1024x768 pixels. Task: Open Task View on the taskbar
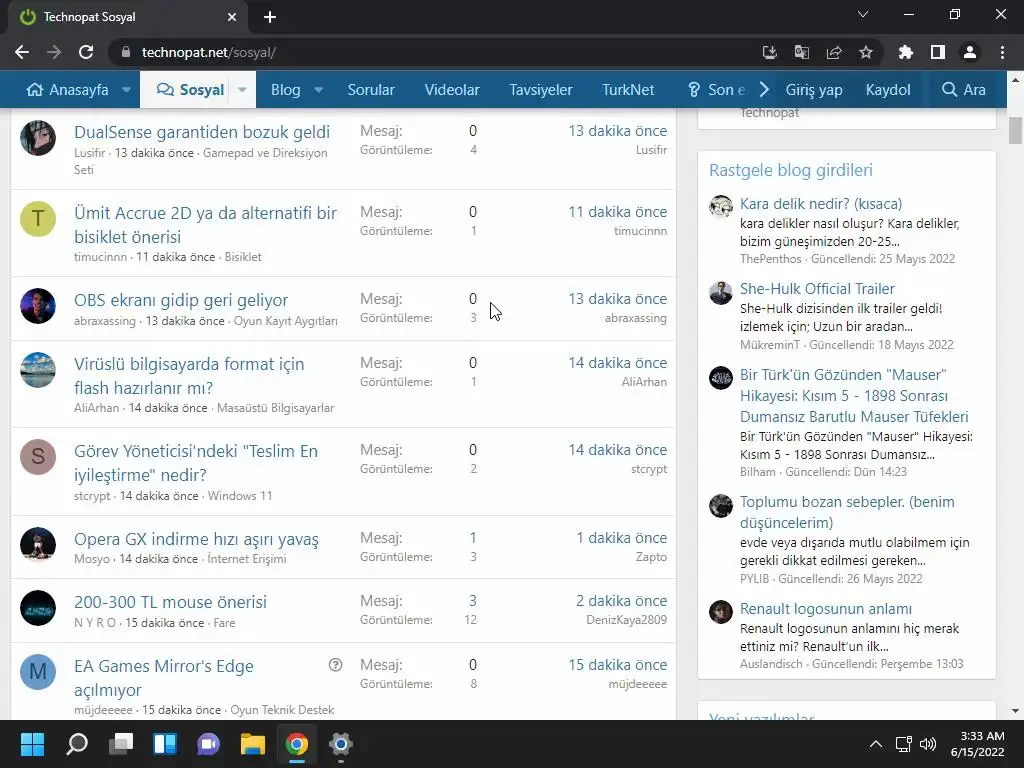point(121,744)
